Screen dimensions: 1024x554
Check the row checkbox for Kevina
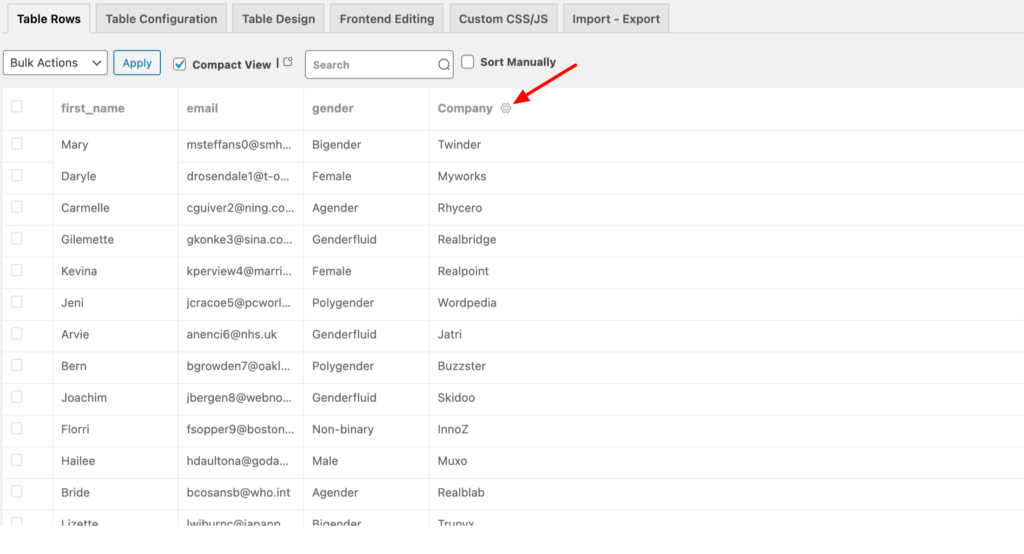coord(16,270)
